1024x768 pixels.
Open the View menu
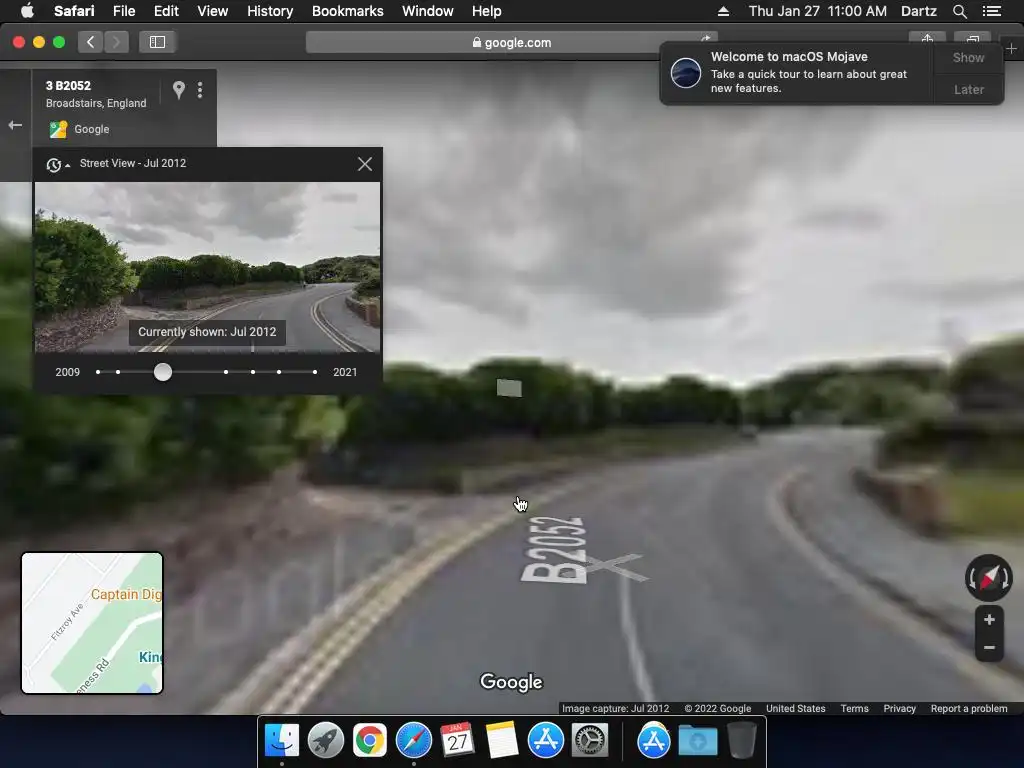212,11
